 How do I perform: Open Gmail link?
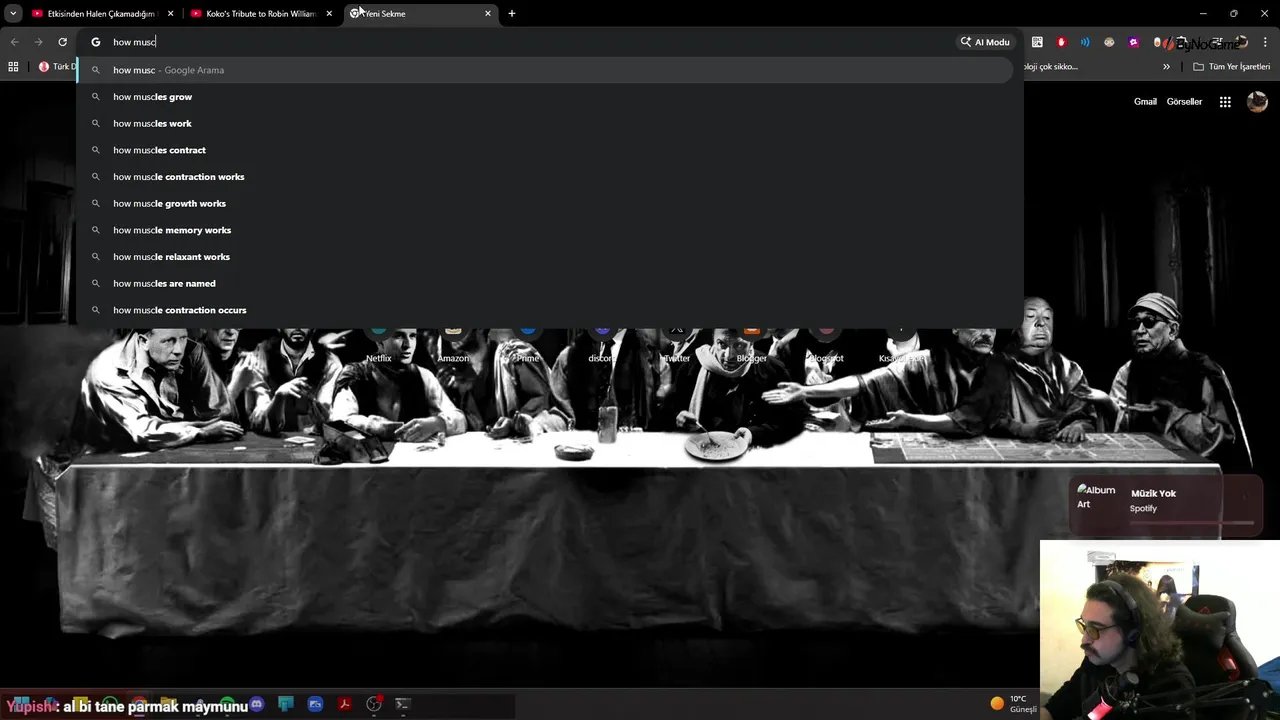tap(1145, 102)
